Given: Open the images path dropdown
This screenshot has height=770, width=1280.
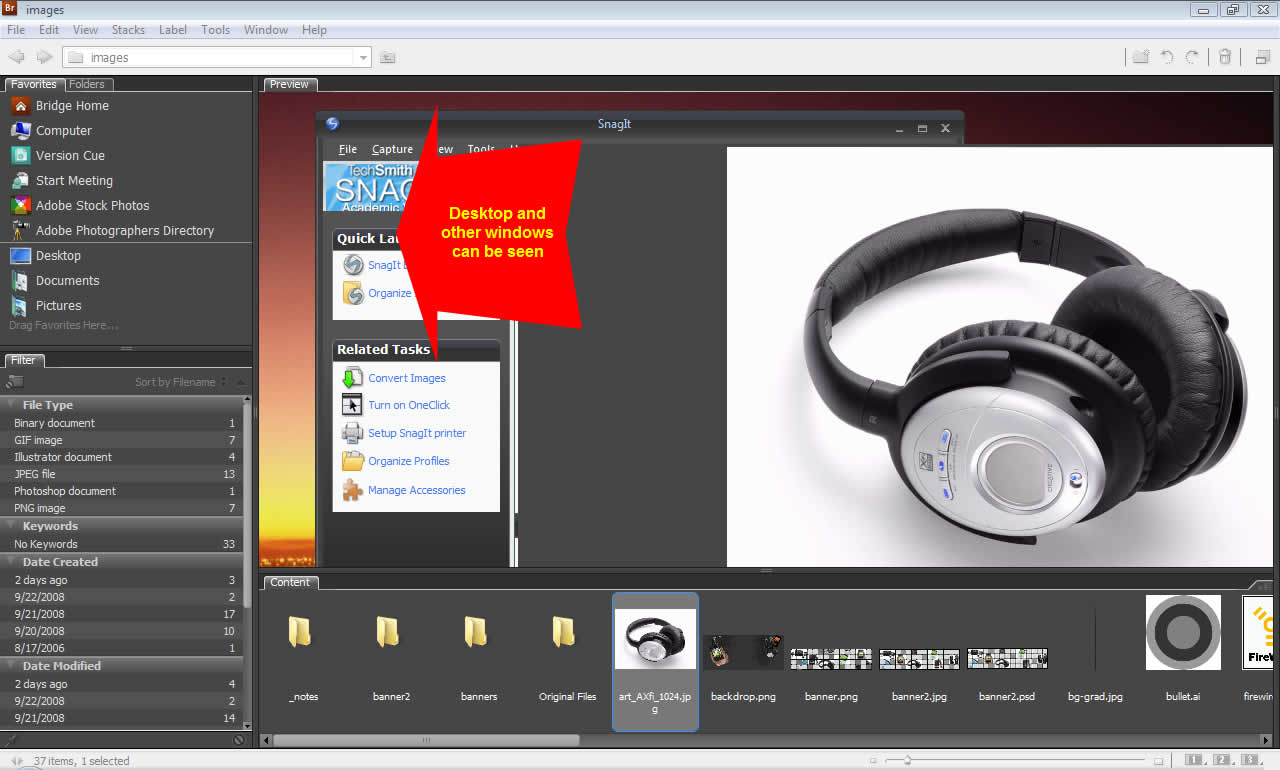Looking at the screenshot, I should pyautogui.click(x=363, y=58).
